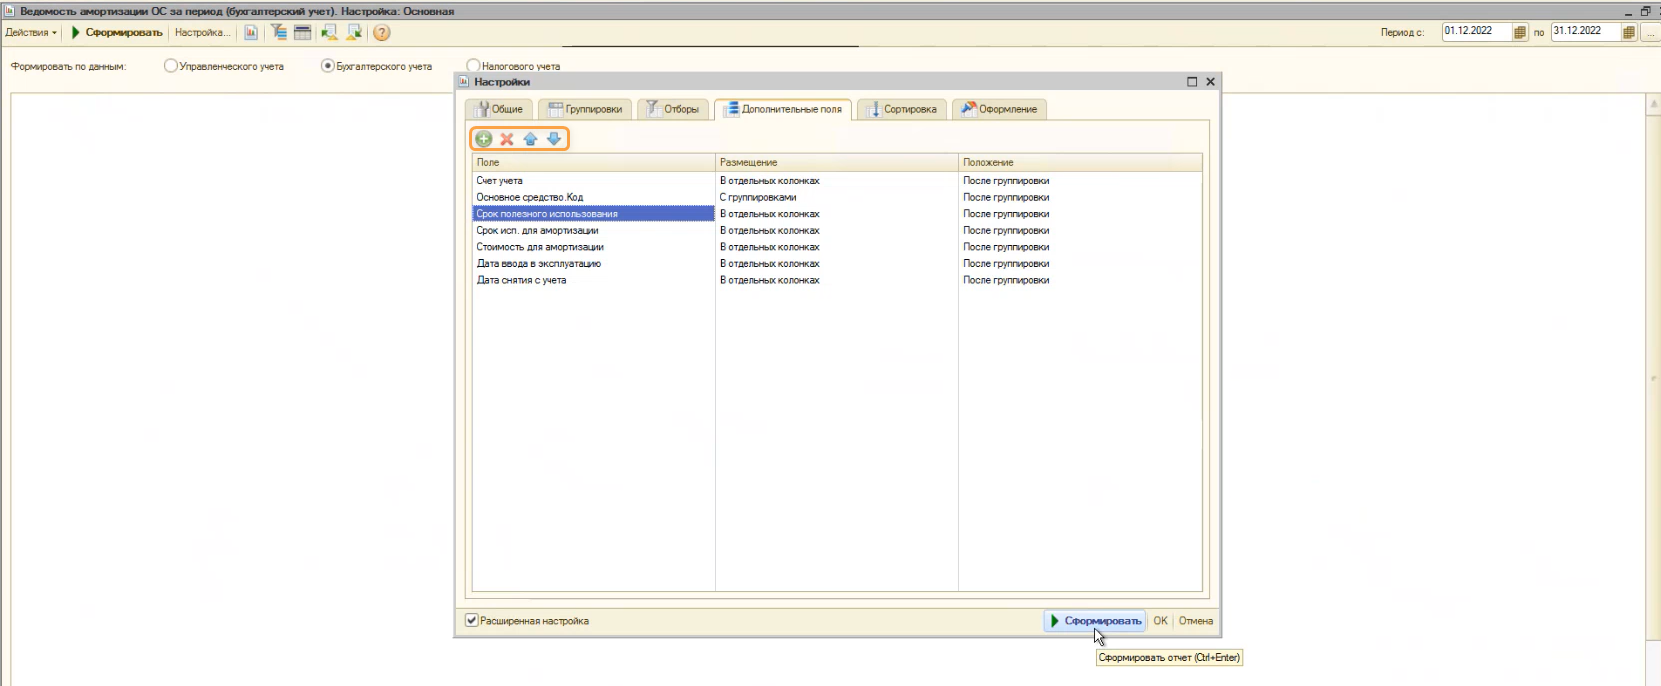Image resolution: width=1661 pixels, height=686 pixels.
Task: Select the Дата ввода в эксплуатацию row
Action: click(538, 264)
